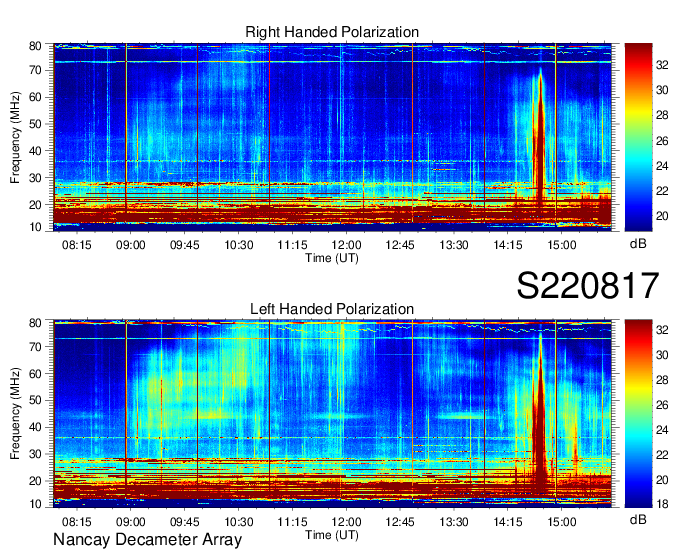
Task: Click the 32 tick on the lower colorbar
Action: (662, 330)
